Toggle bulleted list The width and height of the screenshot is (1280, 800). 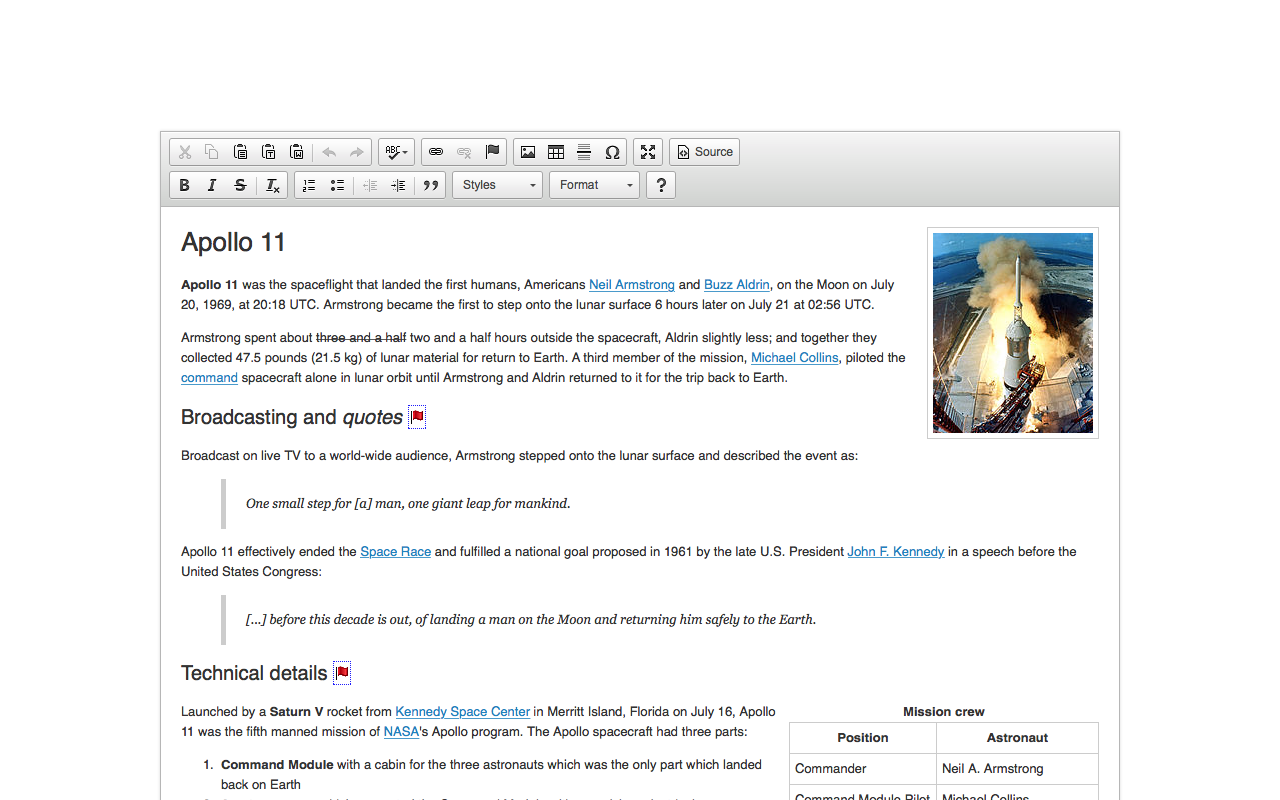click(337, 185)
